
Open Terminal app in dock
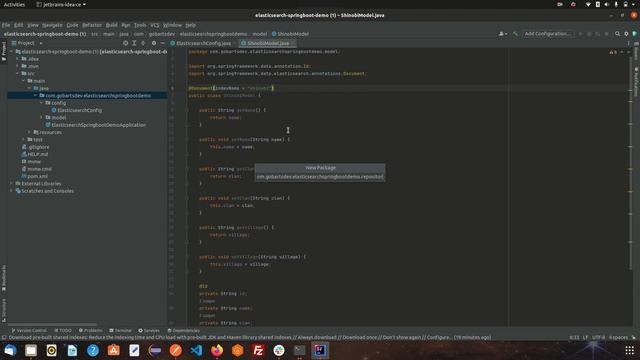pyautogui.click(x=300, y=350)
